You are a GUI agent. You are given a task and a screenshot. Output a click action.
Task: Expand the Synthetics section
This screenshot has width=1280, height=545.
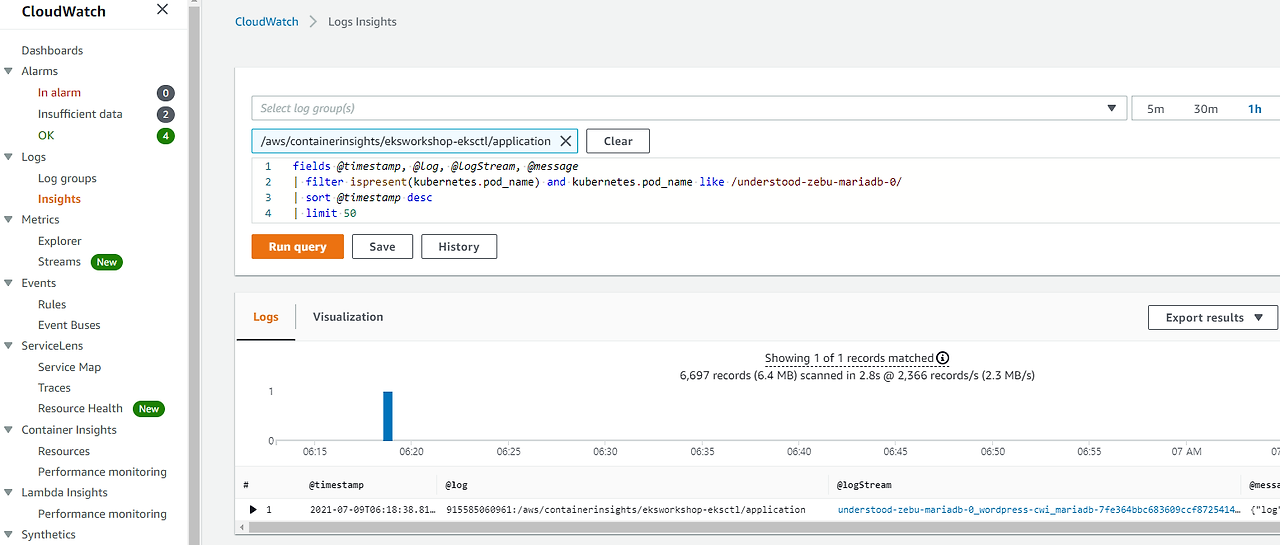pyautogui.click(x=9, y=535)
